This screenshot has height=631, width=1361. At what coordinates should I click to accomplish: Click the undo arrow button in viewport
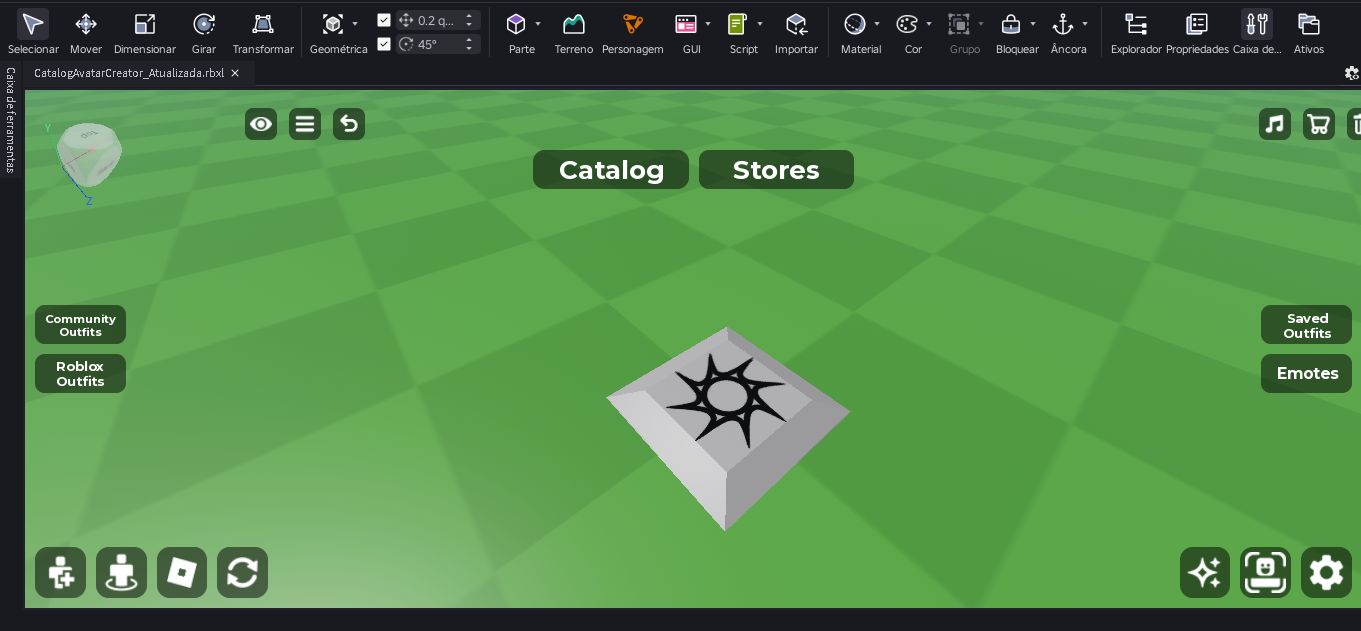349,124
